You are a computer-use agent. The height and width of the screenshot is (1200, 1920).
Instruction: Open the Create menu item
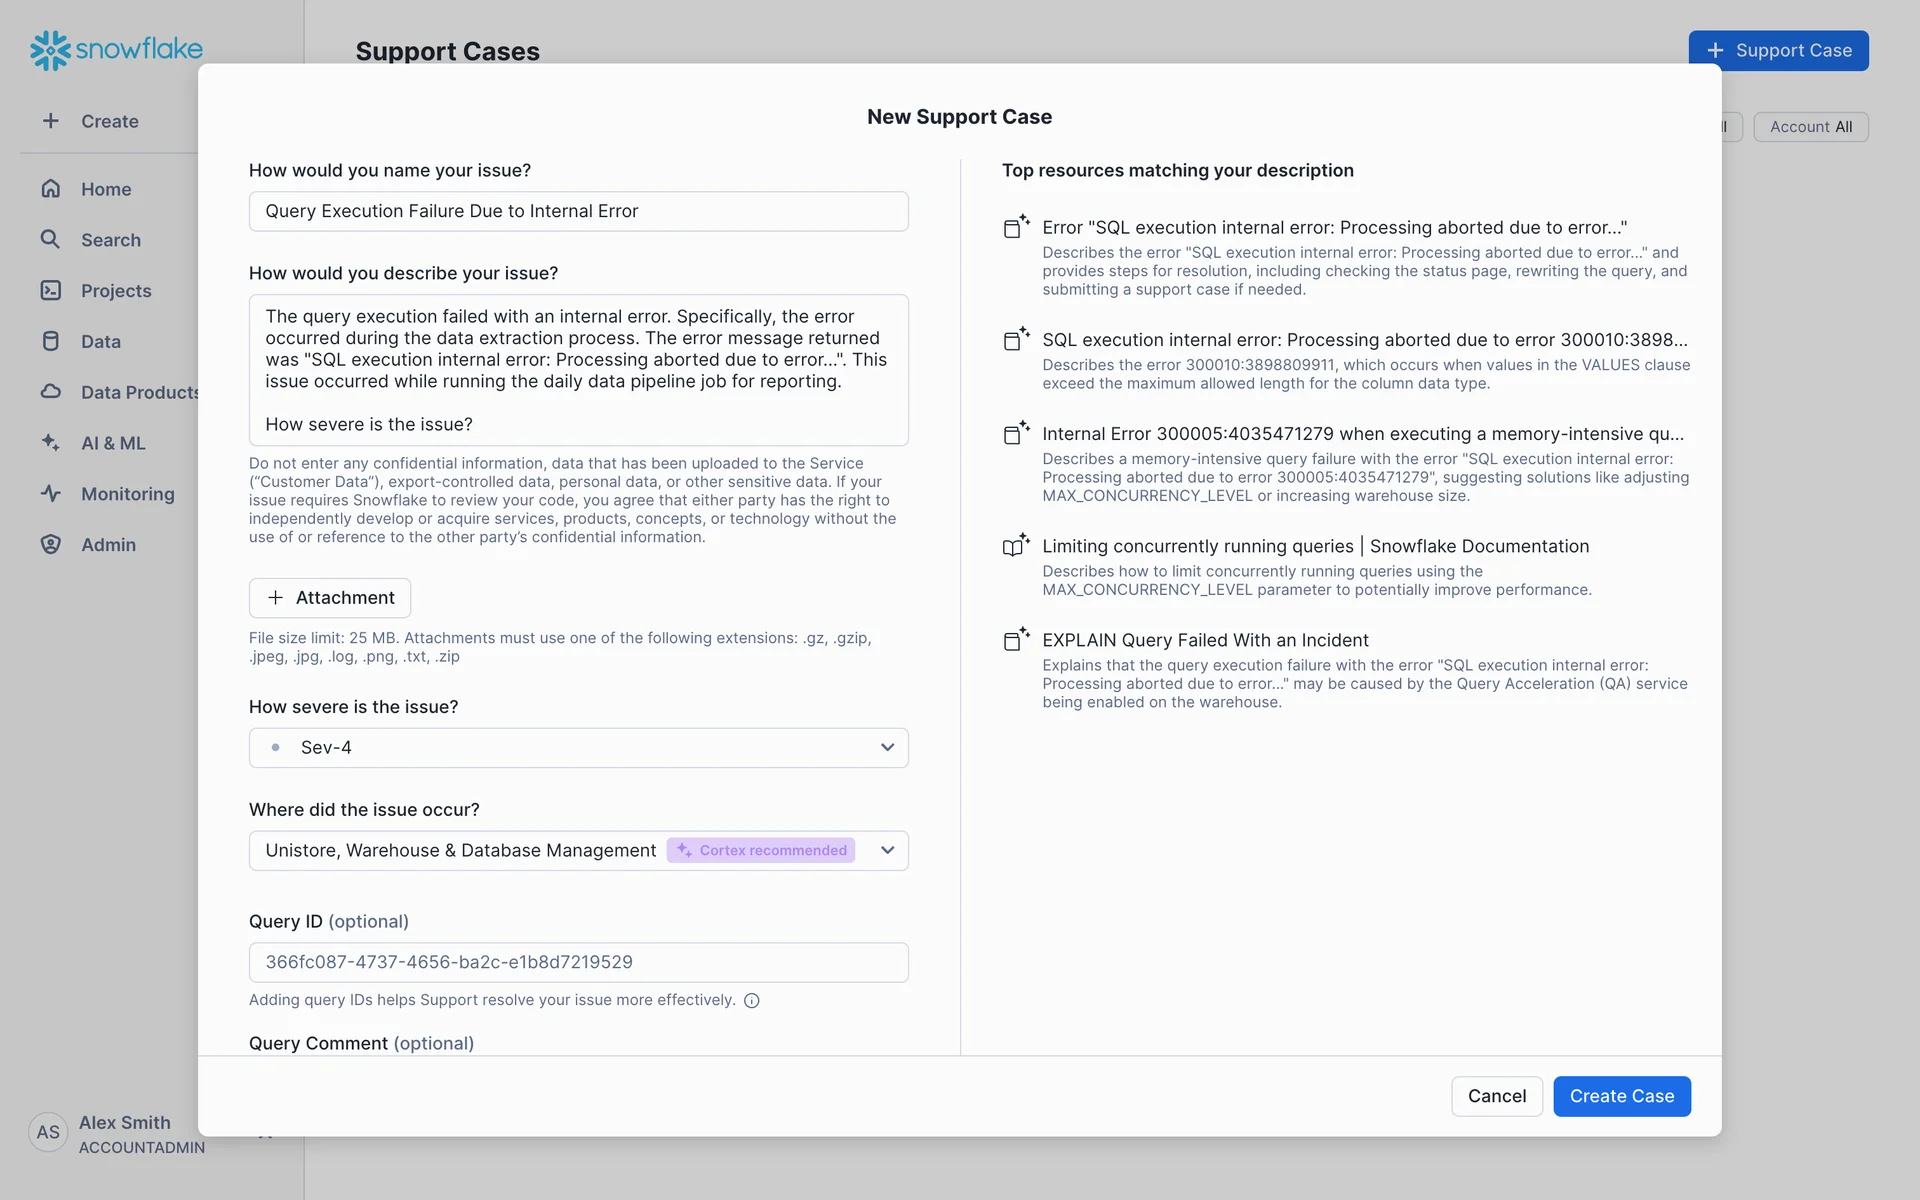click(x=109, y=122)
